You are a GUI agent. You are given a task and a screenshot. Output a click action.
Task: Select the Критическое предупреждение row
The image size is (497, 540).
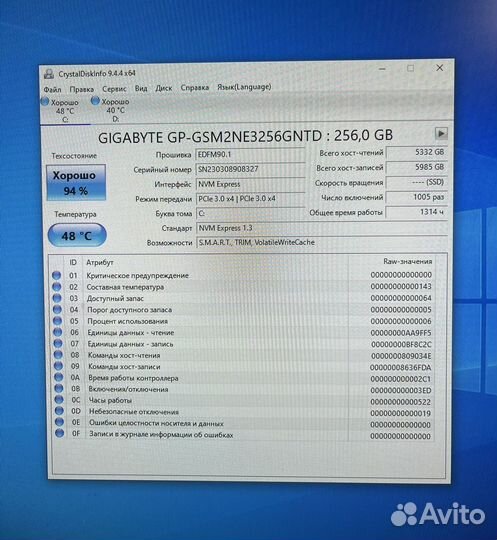[242, 275]
